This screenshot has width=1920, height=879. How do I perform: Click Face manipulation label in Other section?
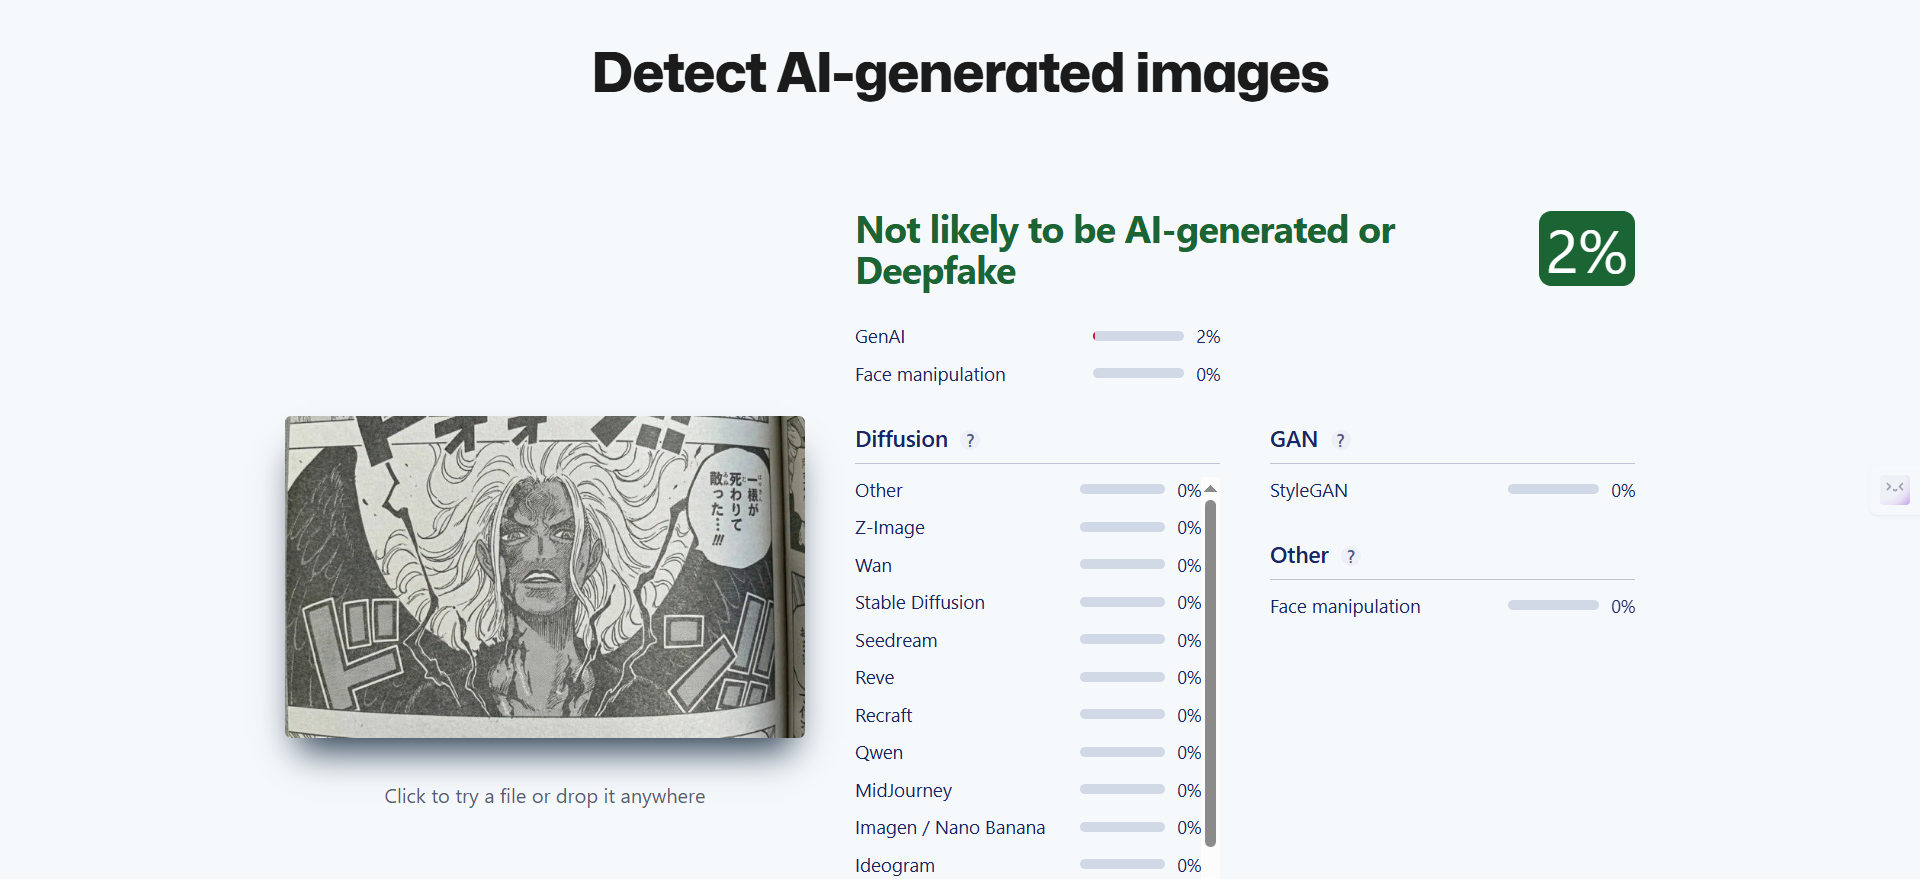[1345, 606]
